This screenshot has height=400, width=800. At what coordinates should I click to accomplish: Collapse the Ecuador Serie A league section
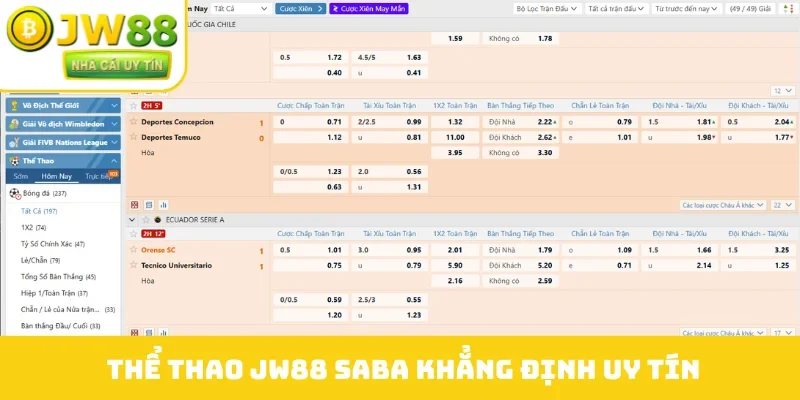(x=132, y=220)
